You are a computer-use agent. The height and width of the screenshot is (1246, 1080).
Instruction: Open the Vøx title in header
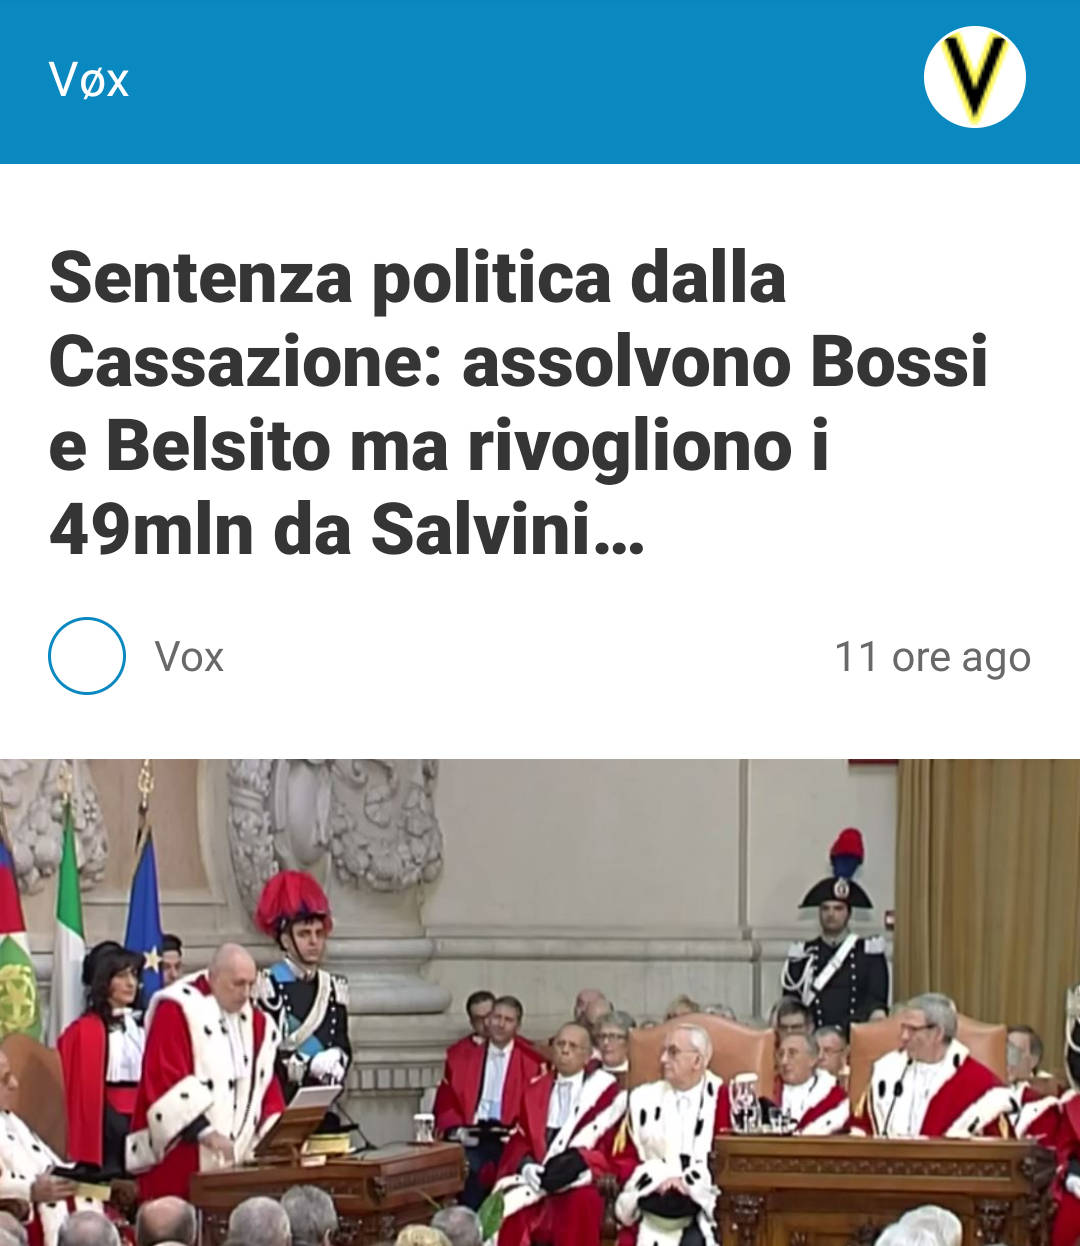pyautogui.click(x=89, y=80)
